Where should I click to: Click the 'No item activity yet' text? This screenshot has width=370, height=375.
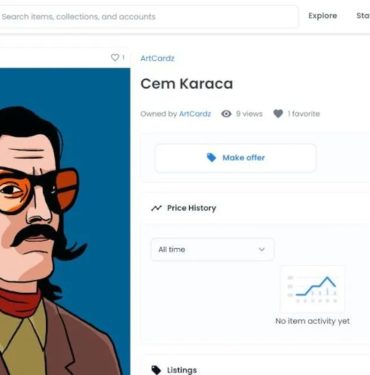click(313, 321)
